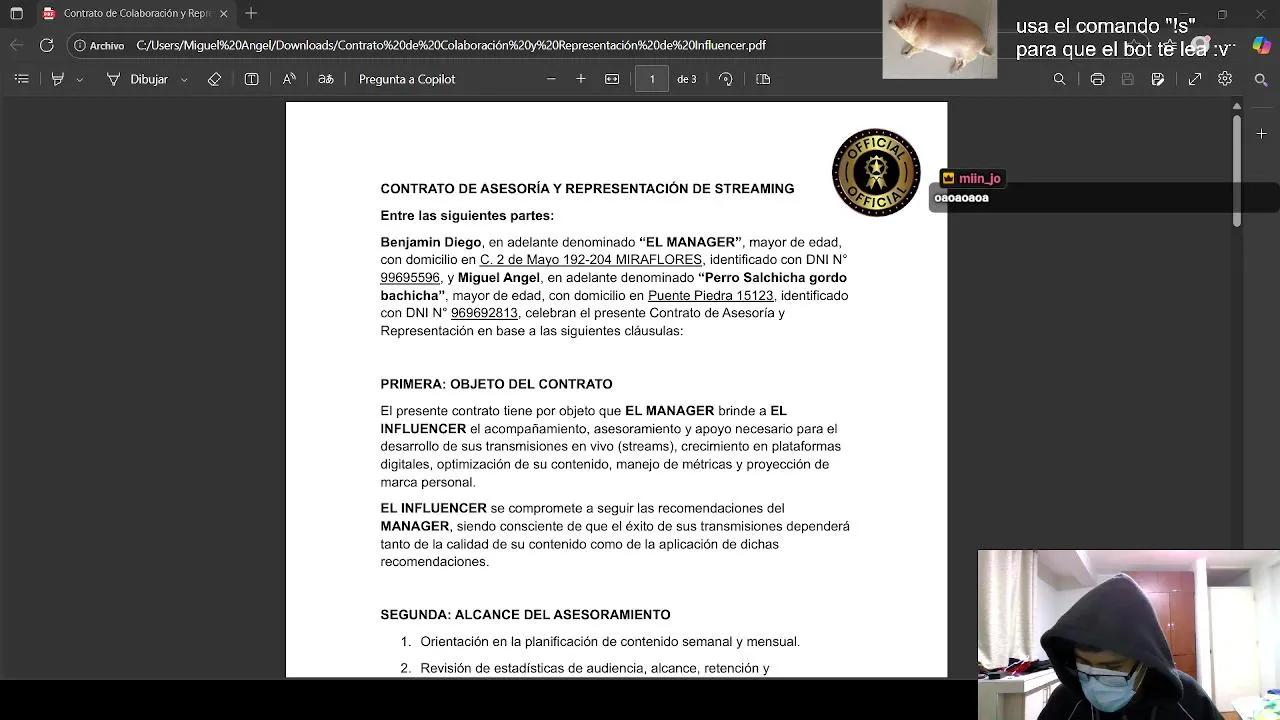Open a new browser tab
1280x720 pixels.
pyautogui.click(x=251, y=13)
